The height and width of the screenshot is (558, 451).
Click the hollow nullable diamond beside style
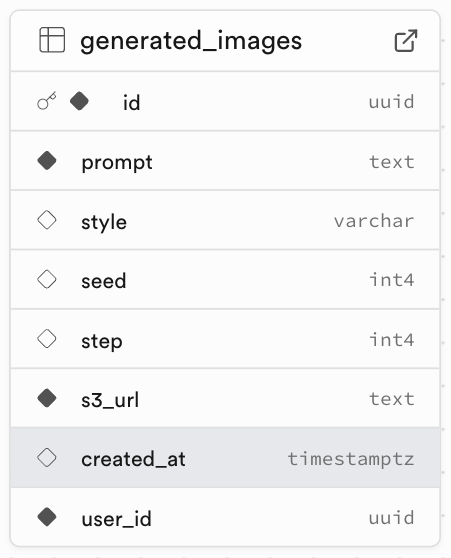pyautogui.click(x=47, y=220)
